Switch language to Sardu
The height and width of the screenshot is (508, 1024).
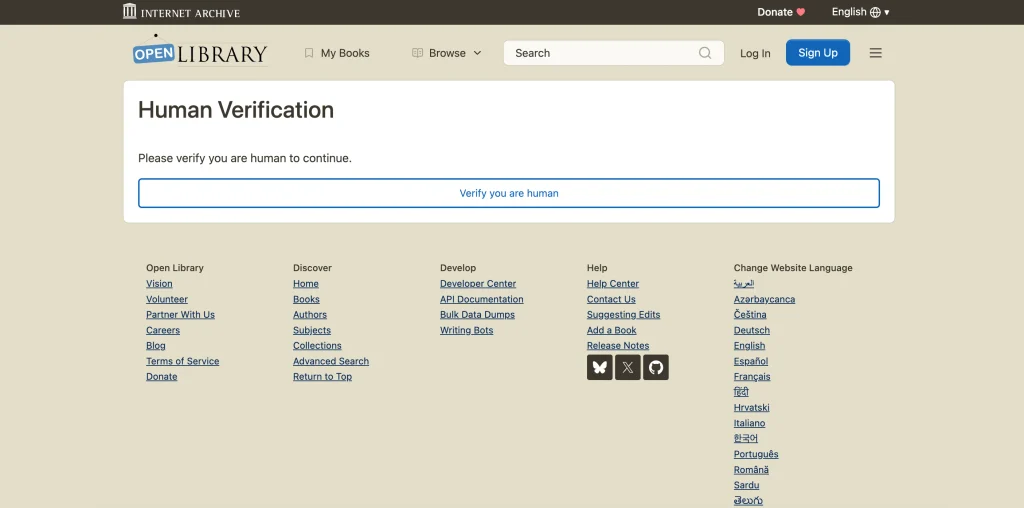tap(746, 485)
